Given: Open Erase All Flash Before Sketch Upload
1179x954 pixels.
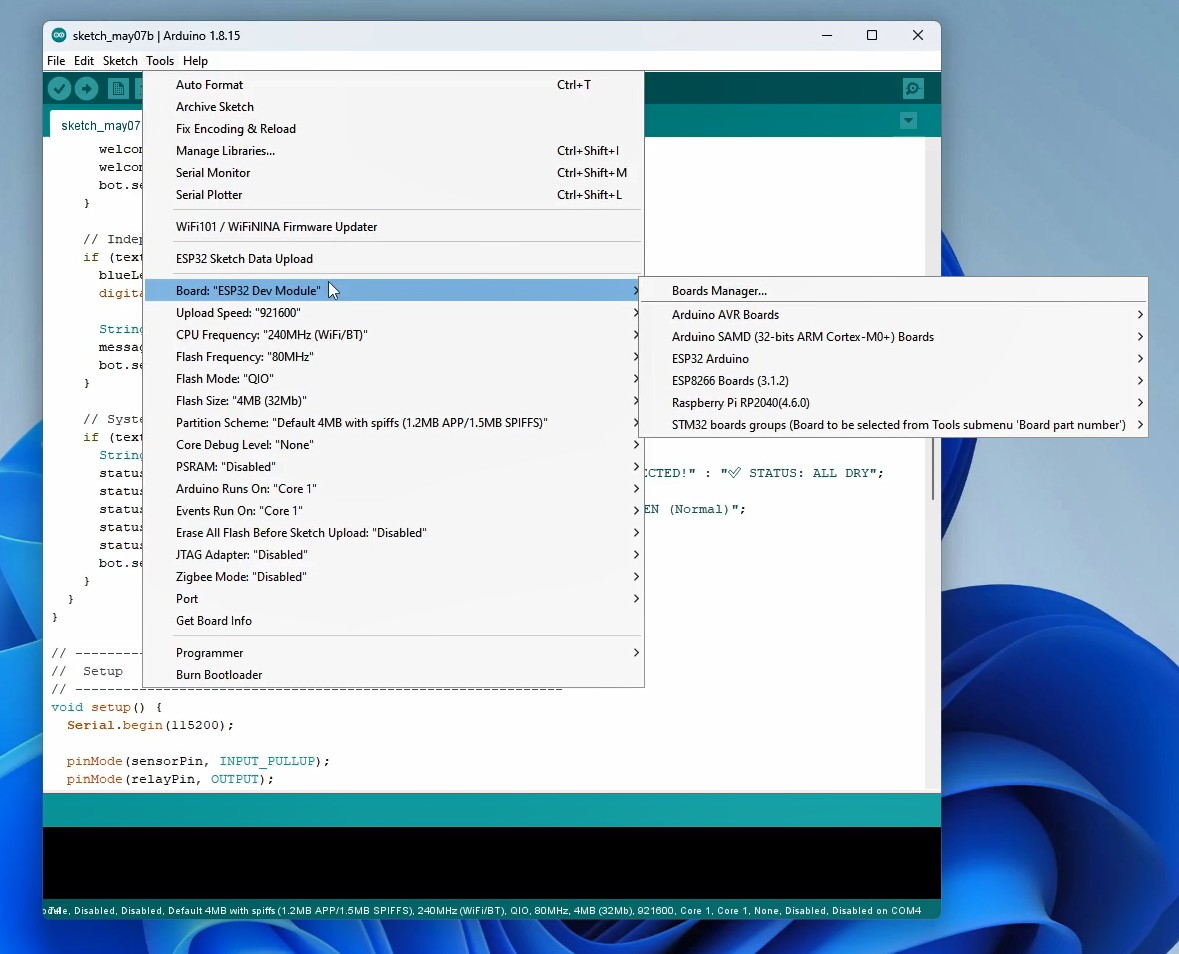Looking at the screenshot, I should click(393, 532).
